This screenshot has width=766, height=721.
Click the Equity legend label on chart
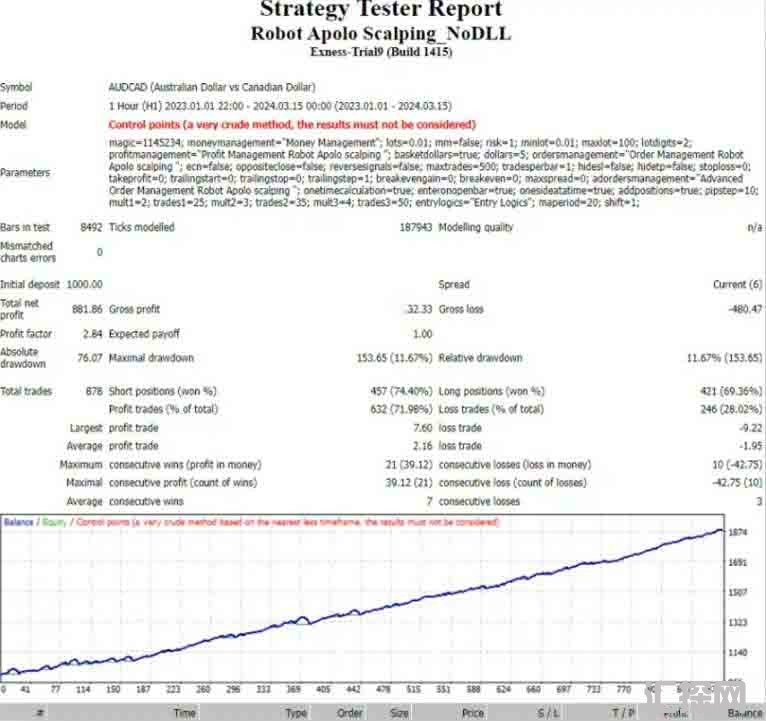pyautogui.click(x=54, y=522)
